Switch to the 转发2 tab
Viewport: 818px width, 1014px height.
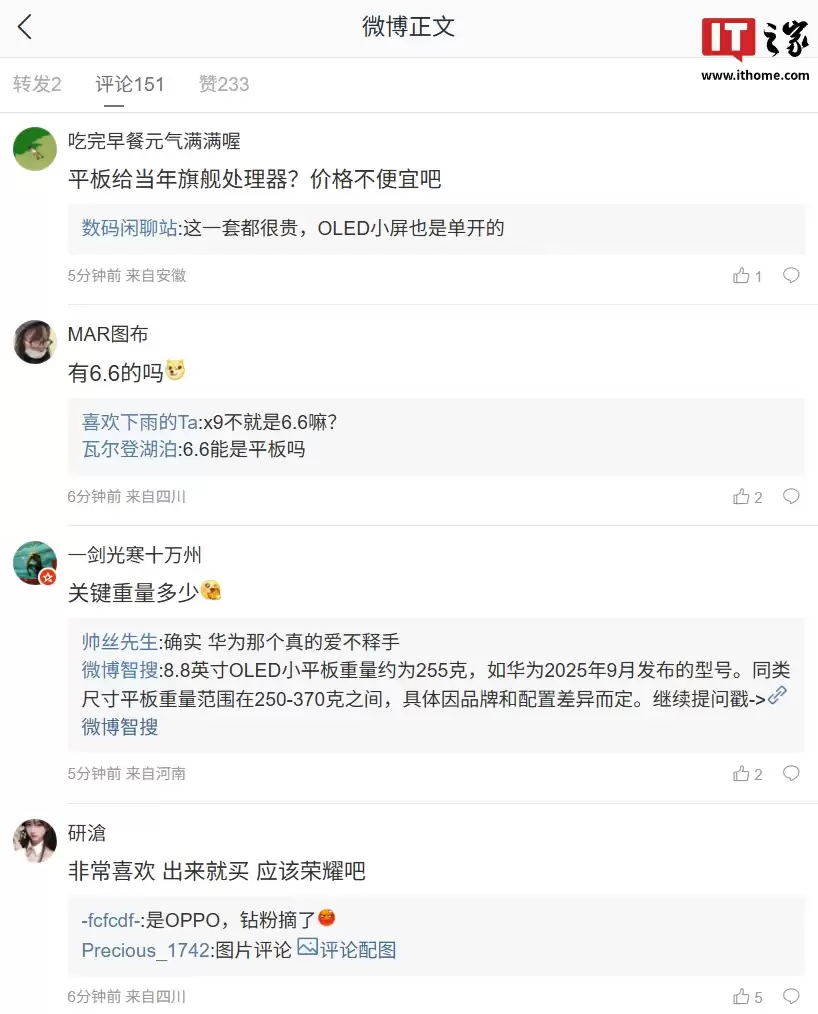[37, 84]
